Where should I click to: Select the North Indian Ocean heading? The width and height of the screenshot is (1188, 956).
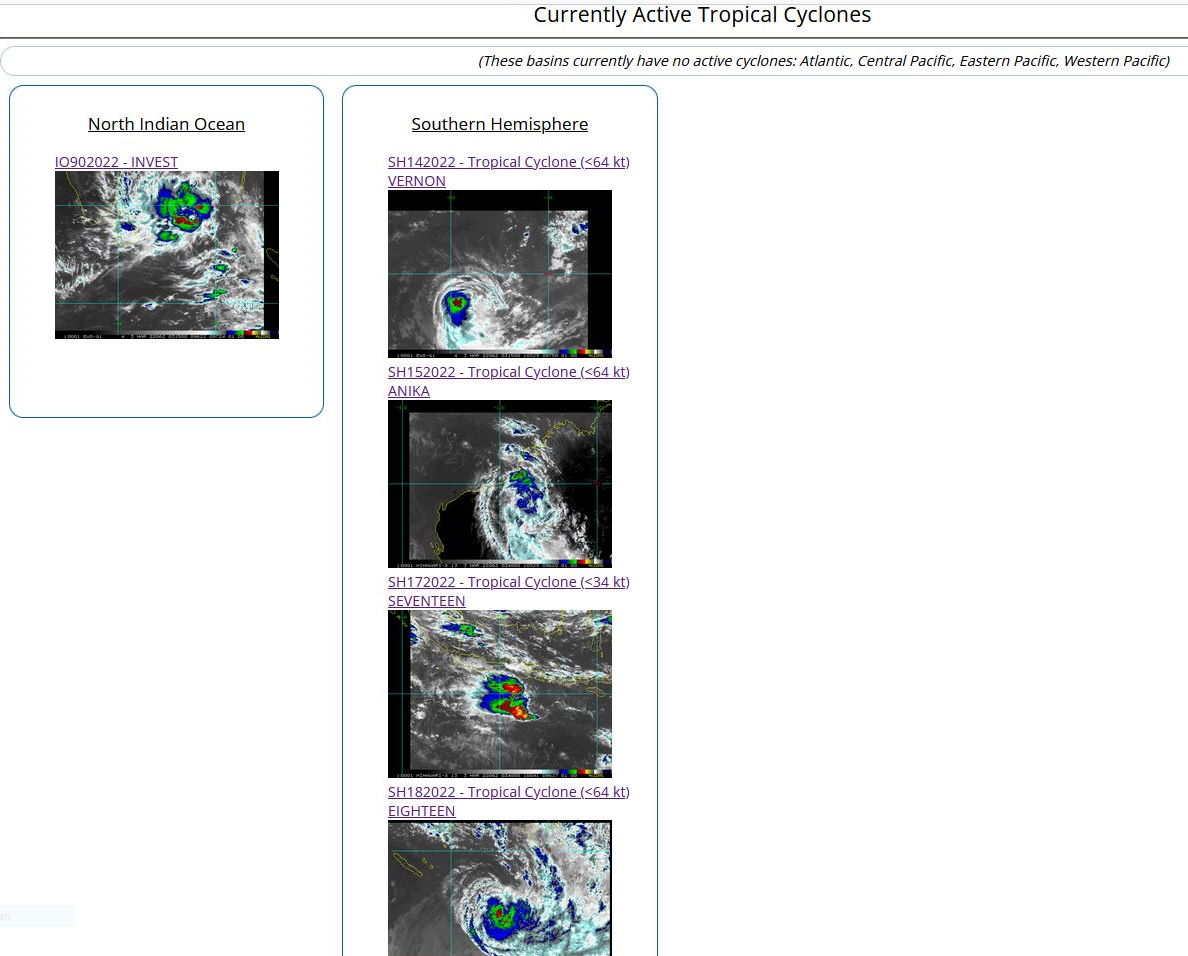(166, 124)
